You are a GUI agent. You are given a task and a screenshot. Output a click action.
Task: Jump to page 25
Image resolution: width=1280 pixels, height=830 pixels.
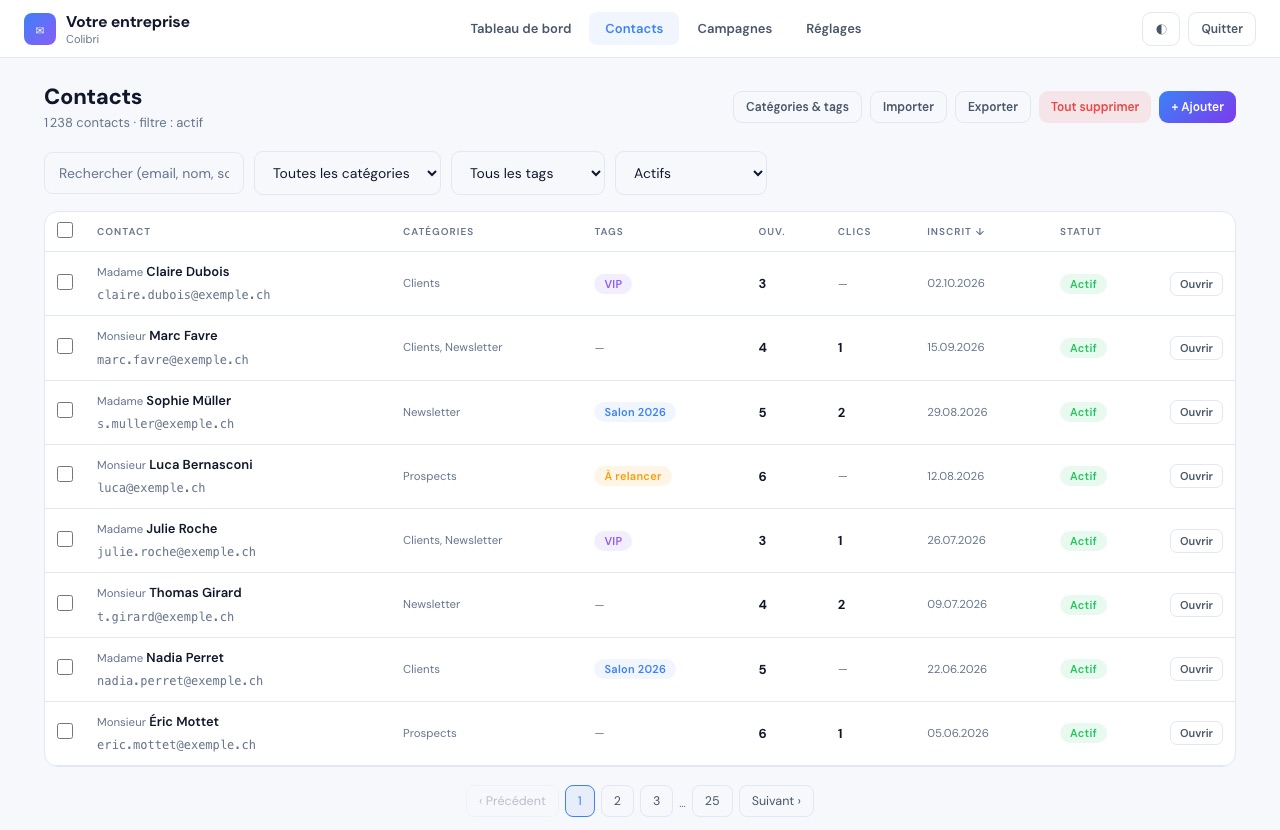click(x=712, y=801)
